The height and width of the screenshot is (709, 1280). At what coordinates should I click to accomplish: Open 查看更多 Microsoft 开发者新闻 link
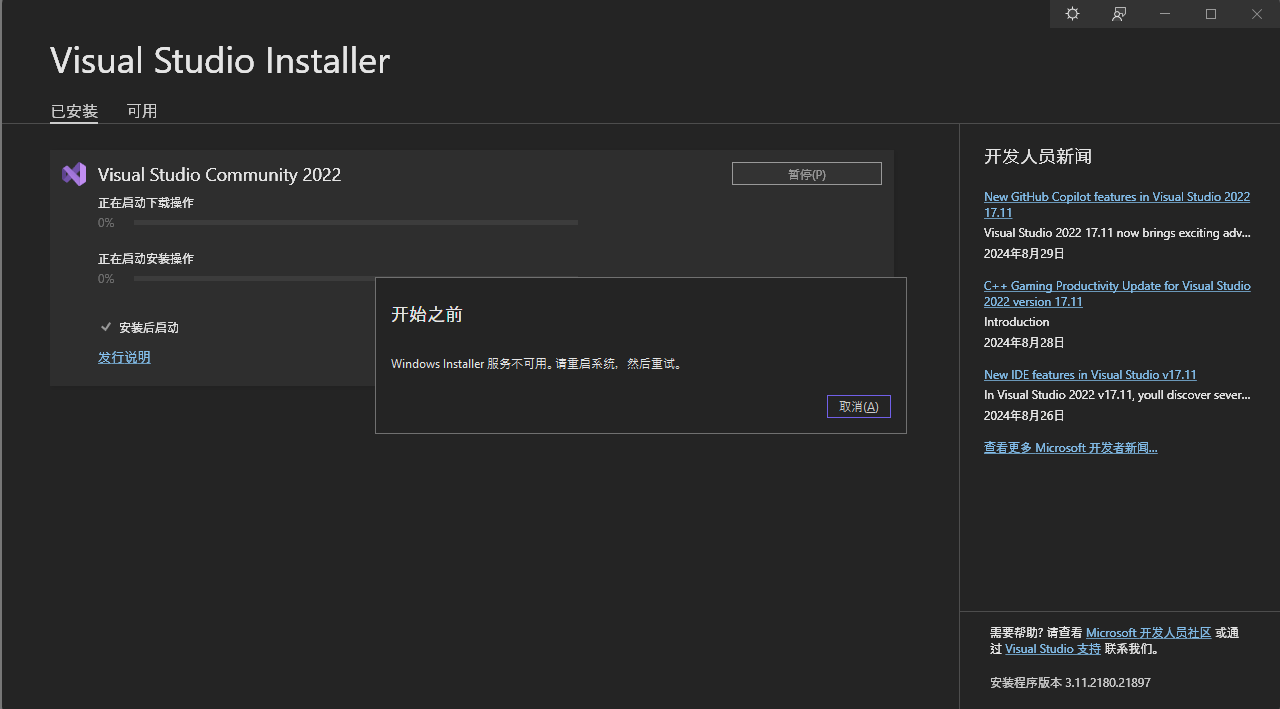tap(1071, 448)
